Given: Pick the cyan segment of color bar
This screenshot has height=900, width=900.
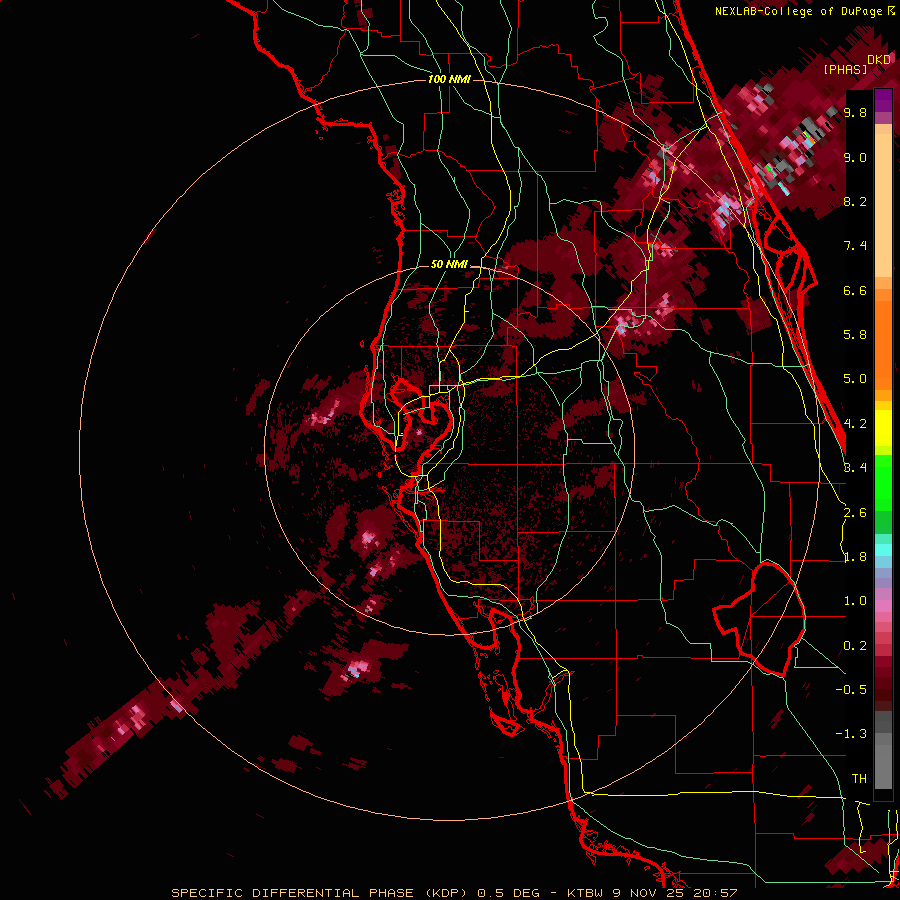Looking at the screenshot, I should (x=883, y=550).
